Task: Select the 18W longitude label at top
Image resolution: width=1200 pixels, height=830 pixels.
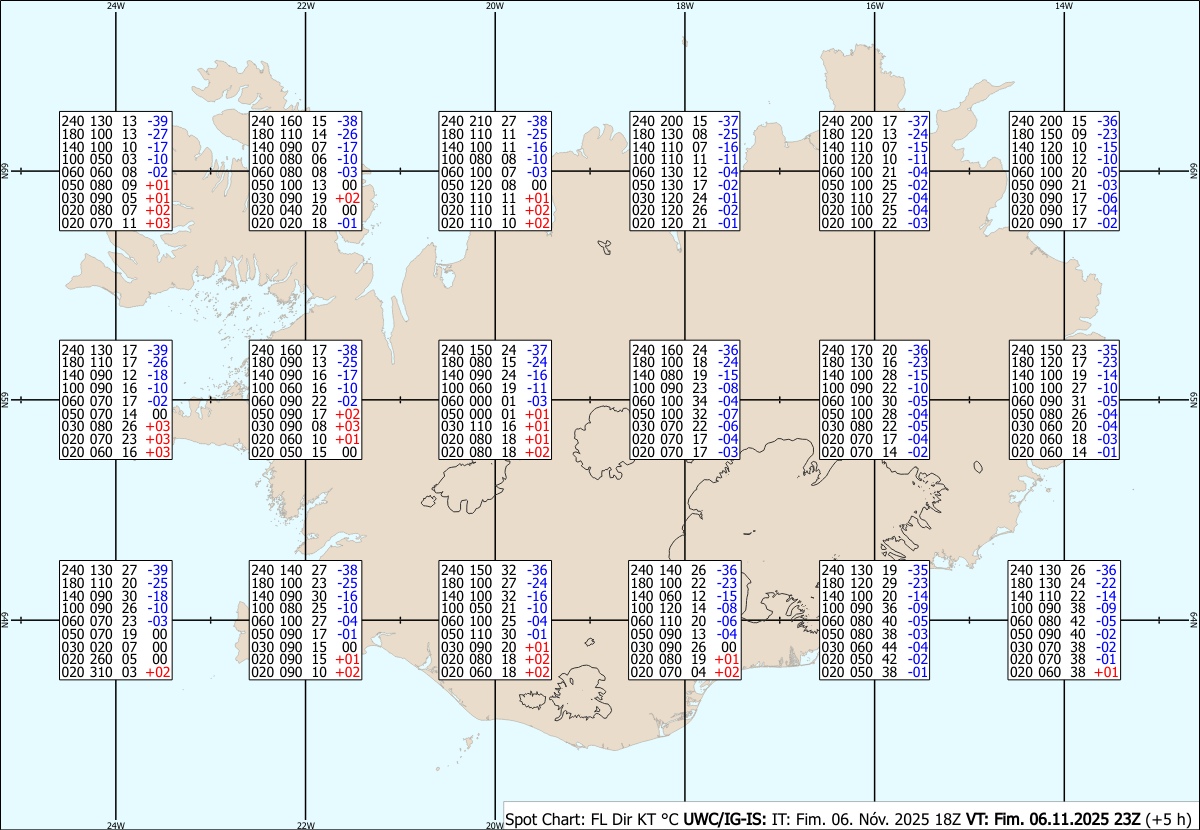Action: point(685,6)
